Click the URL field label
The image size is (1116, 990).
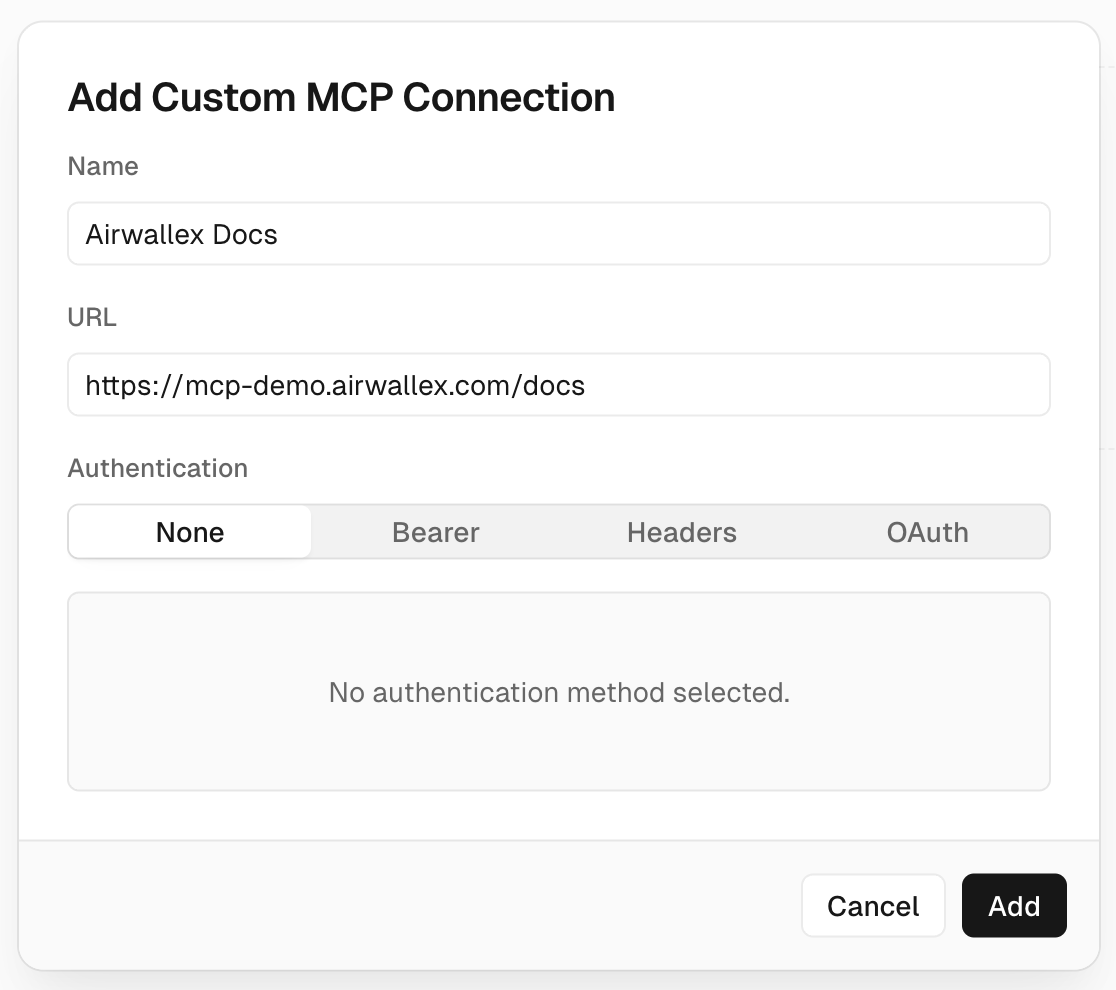tap(92, 317)
